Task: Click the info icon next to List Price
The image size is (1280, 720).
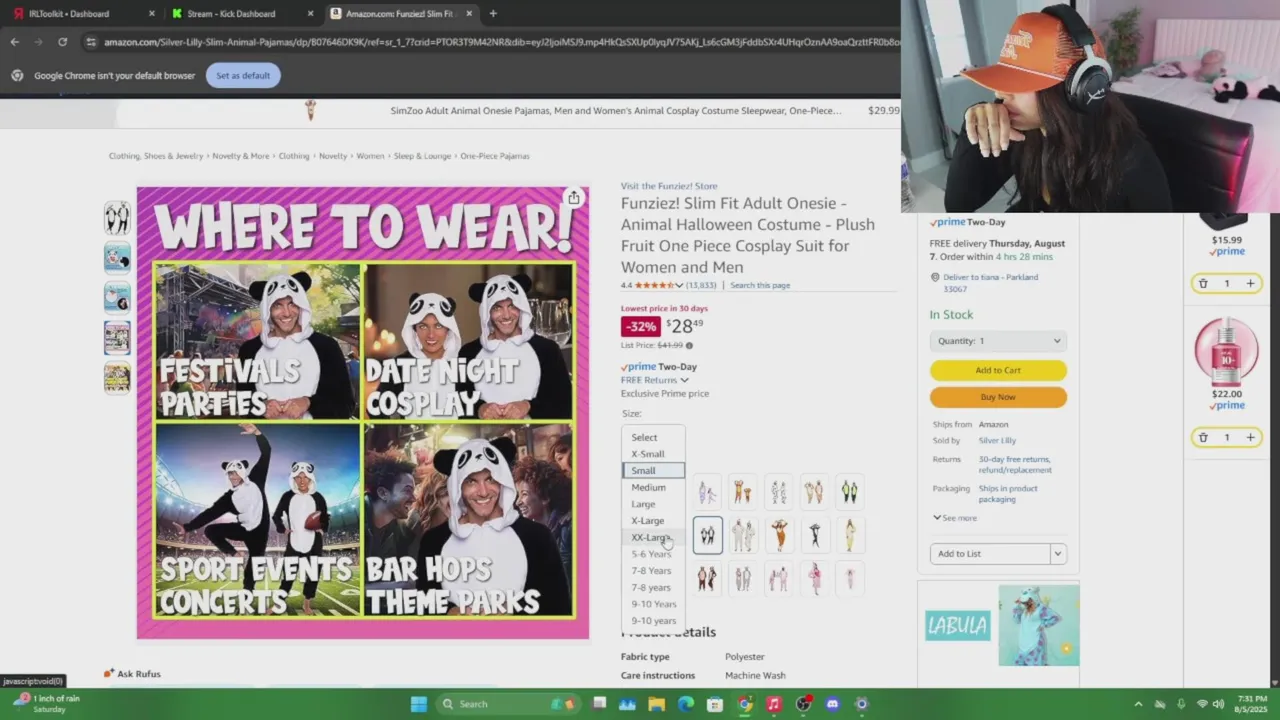Action: 689,346
